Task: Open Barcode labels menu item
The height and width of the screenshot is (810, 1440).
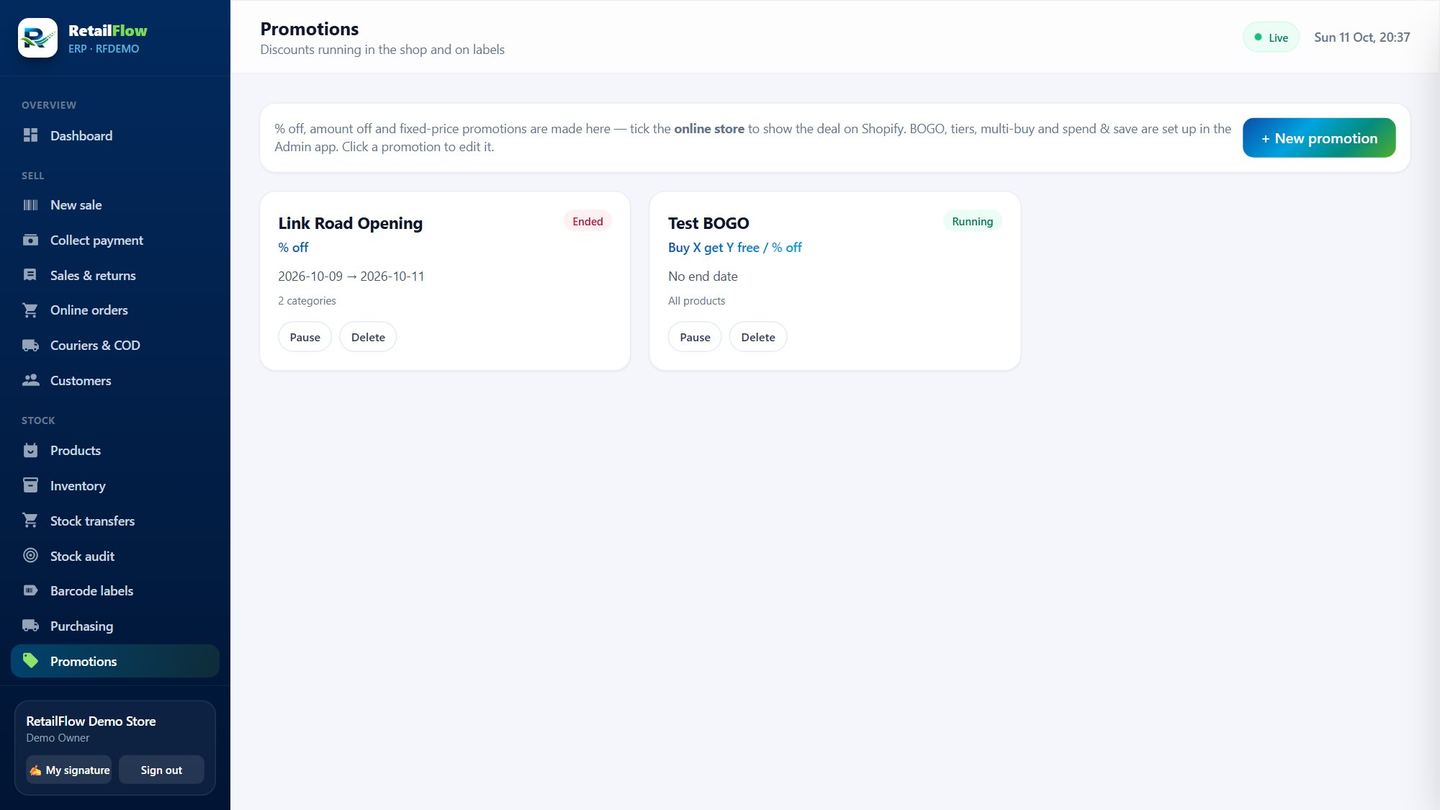Action: pyautogui.click(x=115, y=591)
